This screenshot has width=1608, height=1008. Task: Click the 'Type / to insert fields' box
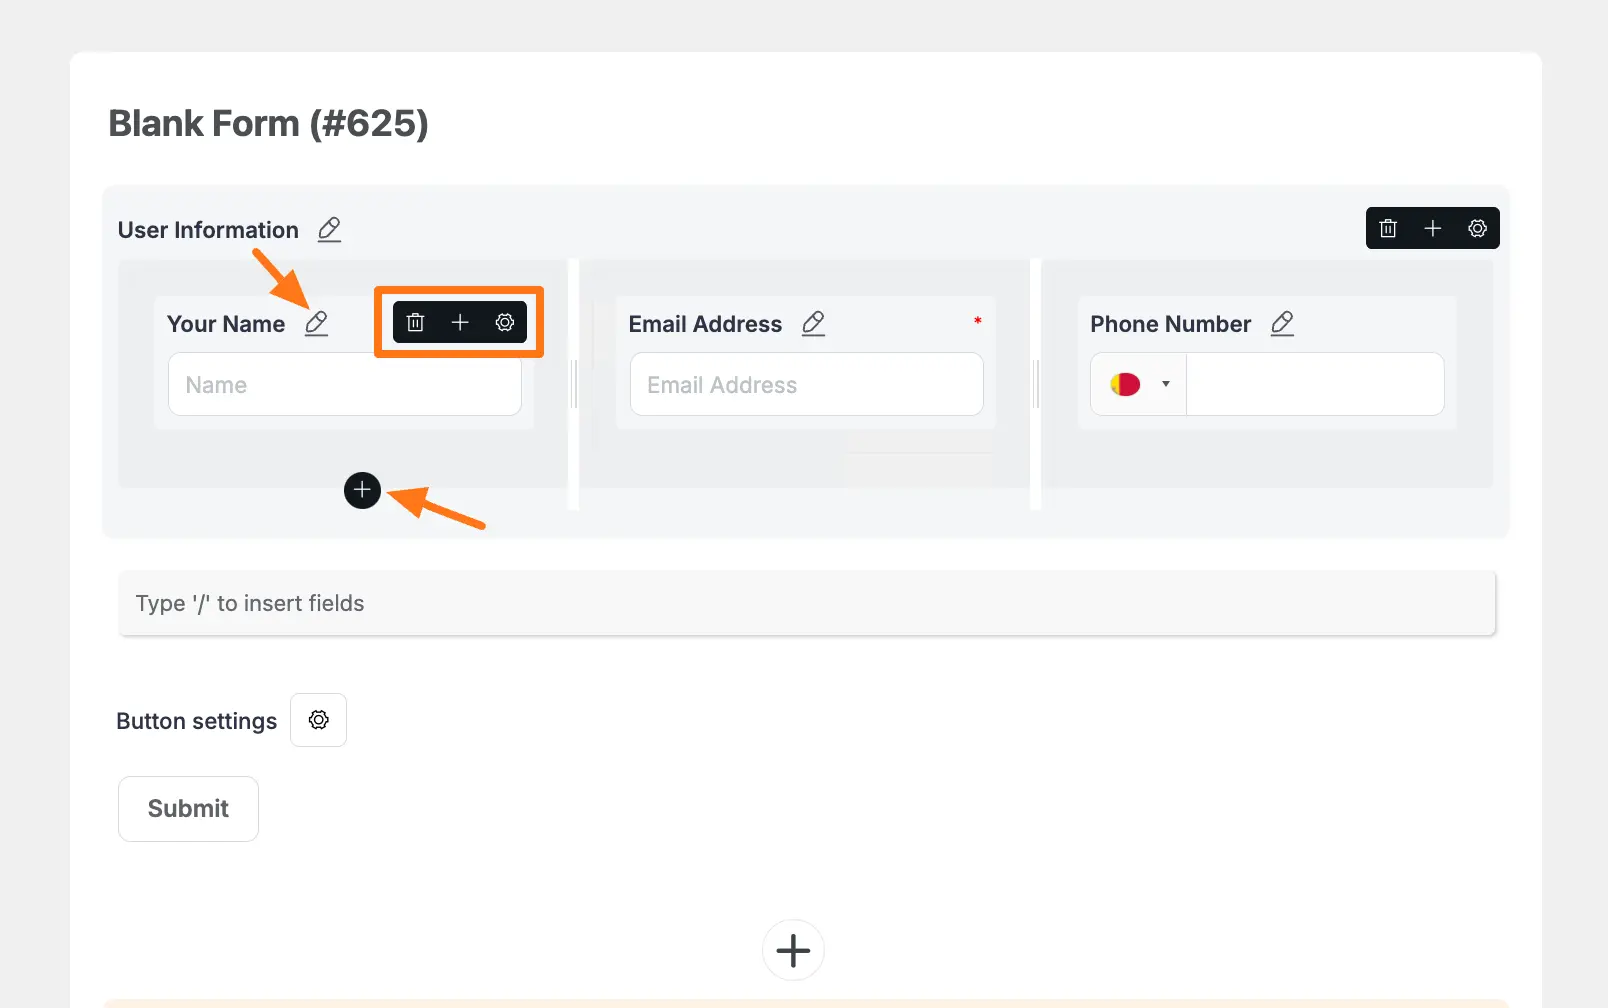(x=806, y=604)
